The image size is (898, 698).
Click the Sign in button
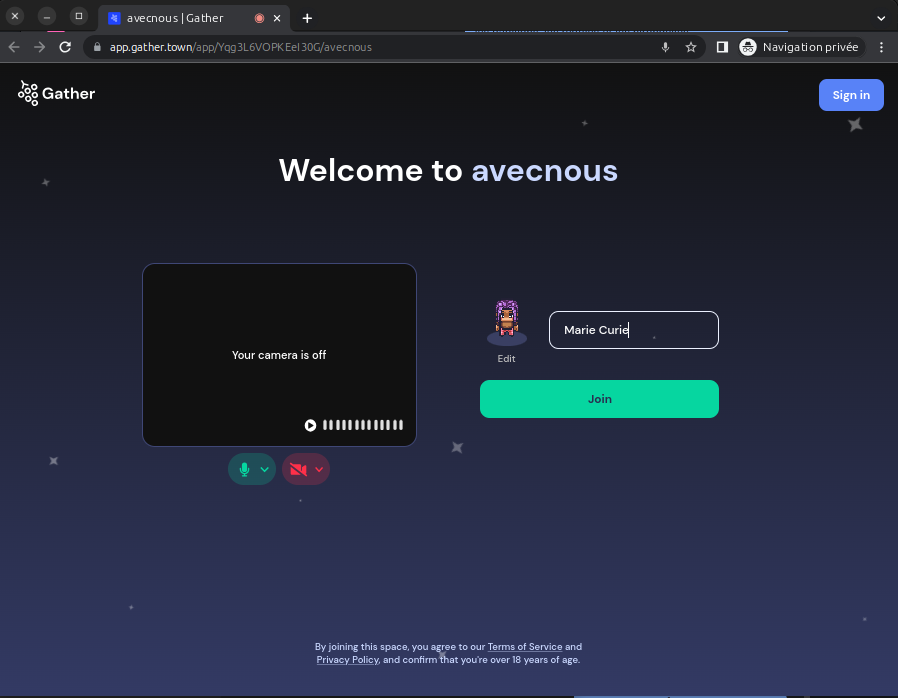[x=850, y=95]
